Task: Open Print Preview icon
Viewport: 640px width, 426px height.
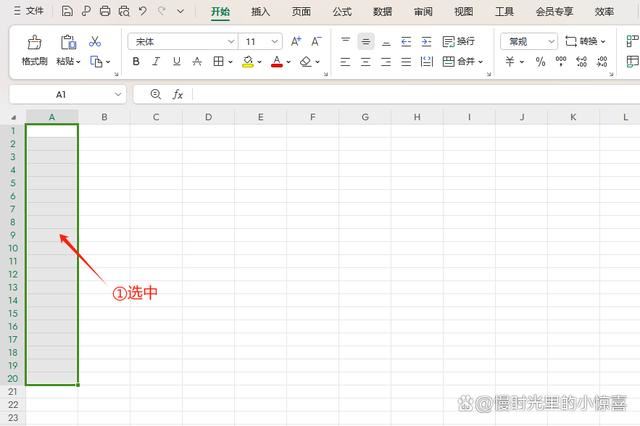Action: click(124, 11)
